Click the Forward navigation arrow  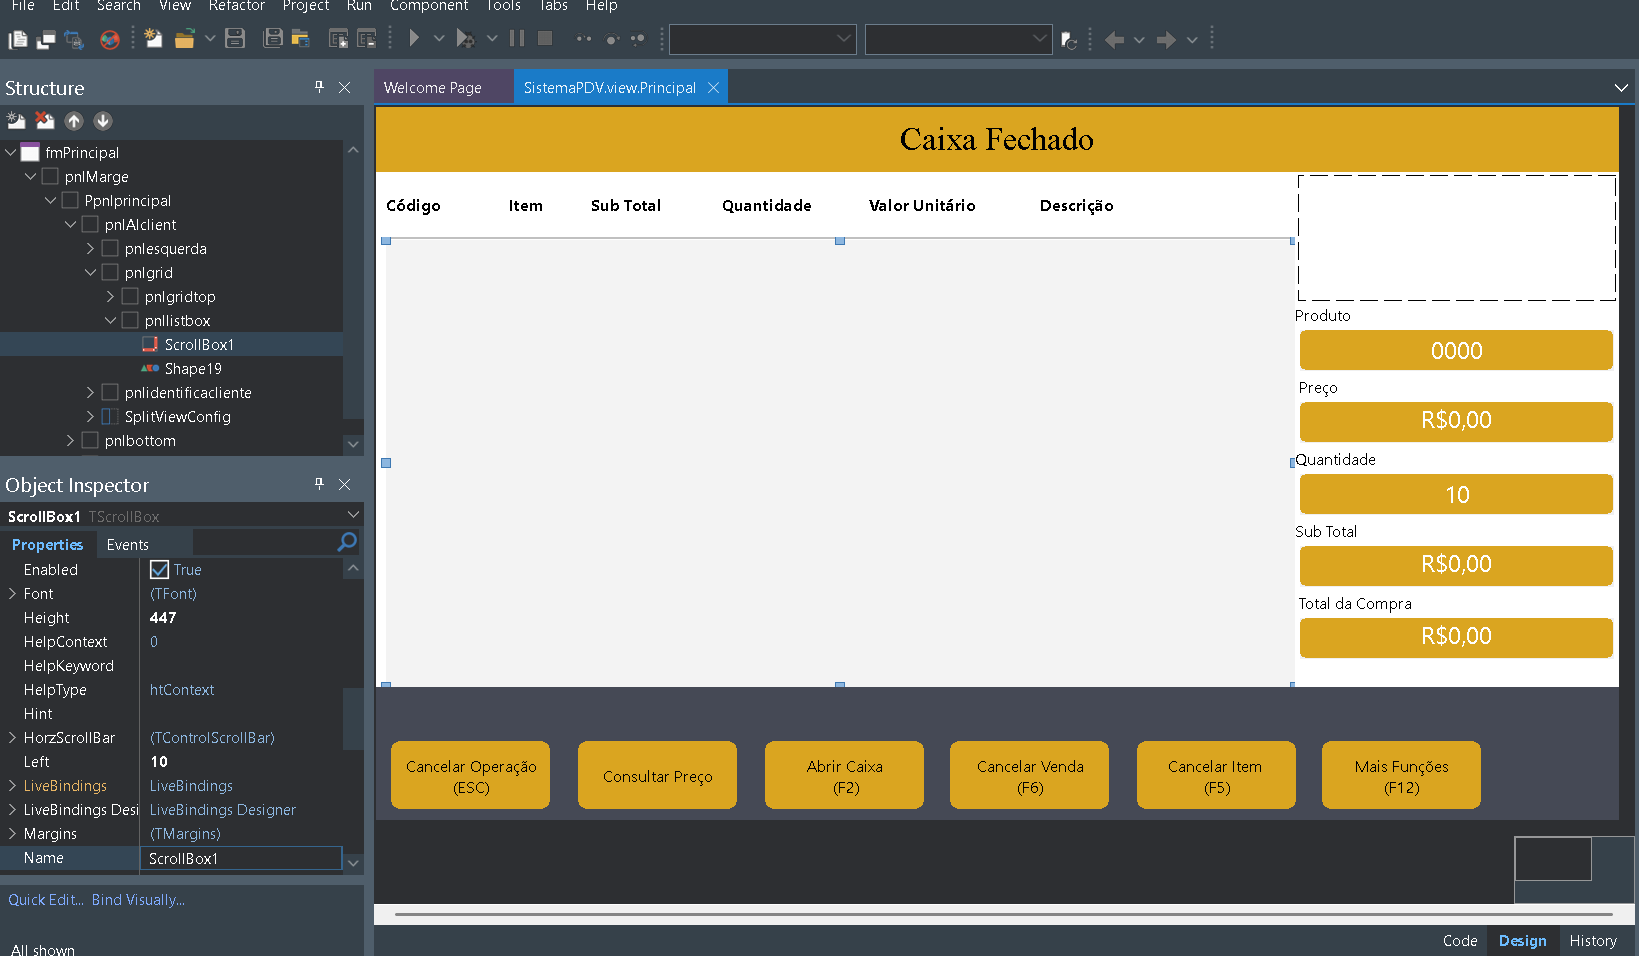[x=1166, y=40]
